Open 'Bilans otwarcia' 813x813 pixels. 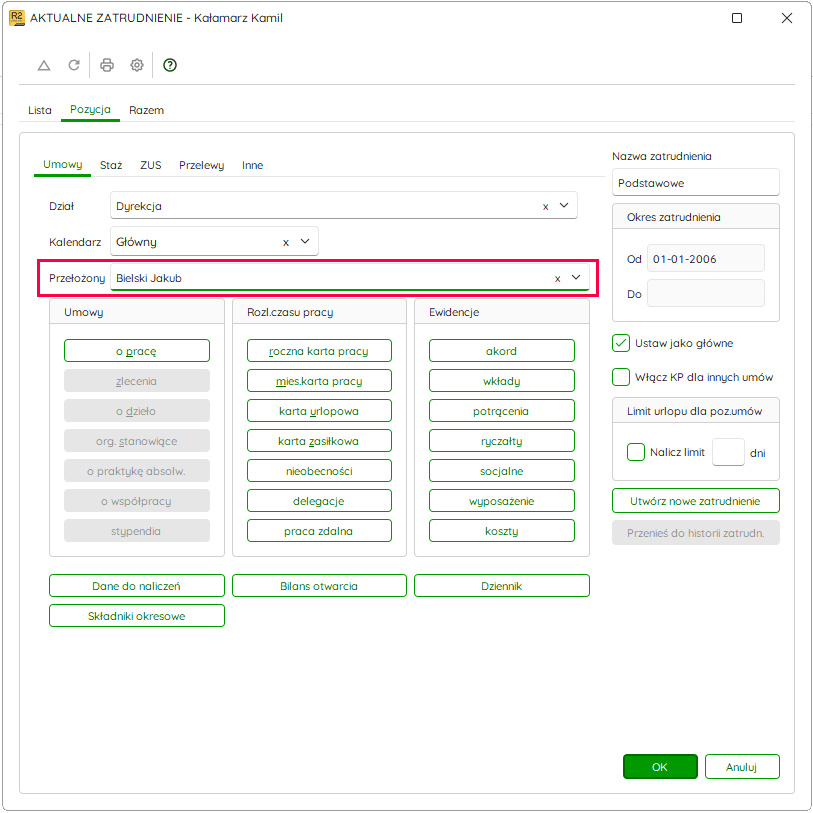pos(319,586)
